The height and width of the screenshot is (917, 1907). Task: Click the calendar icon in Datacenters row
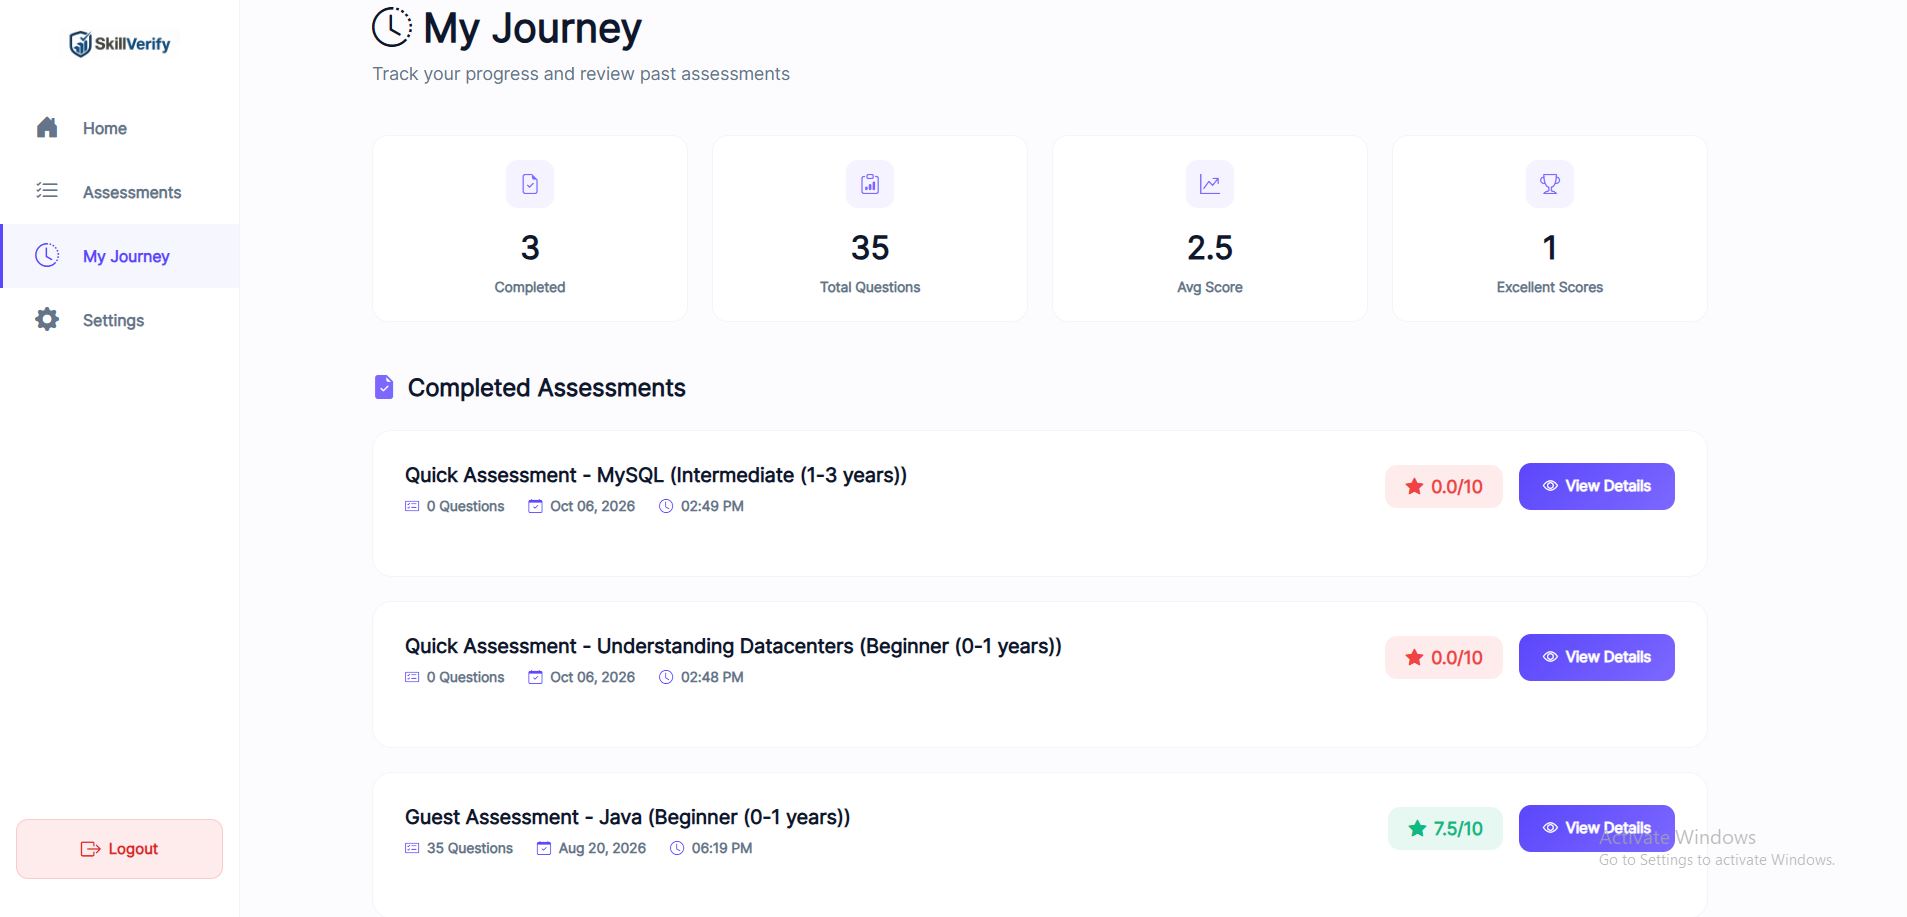pos(536,677)
